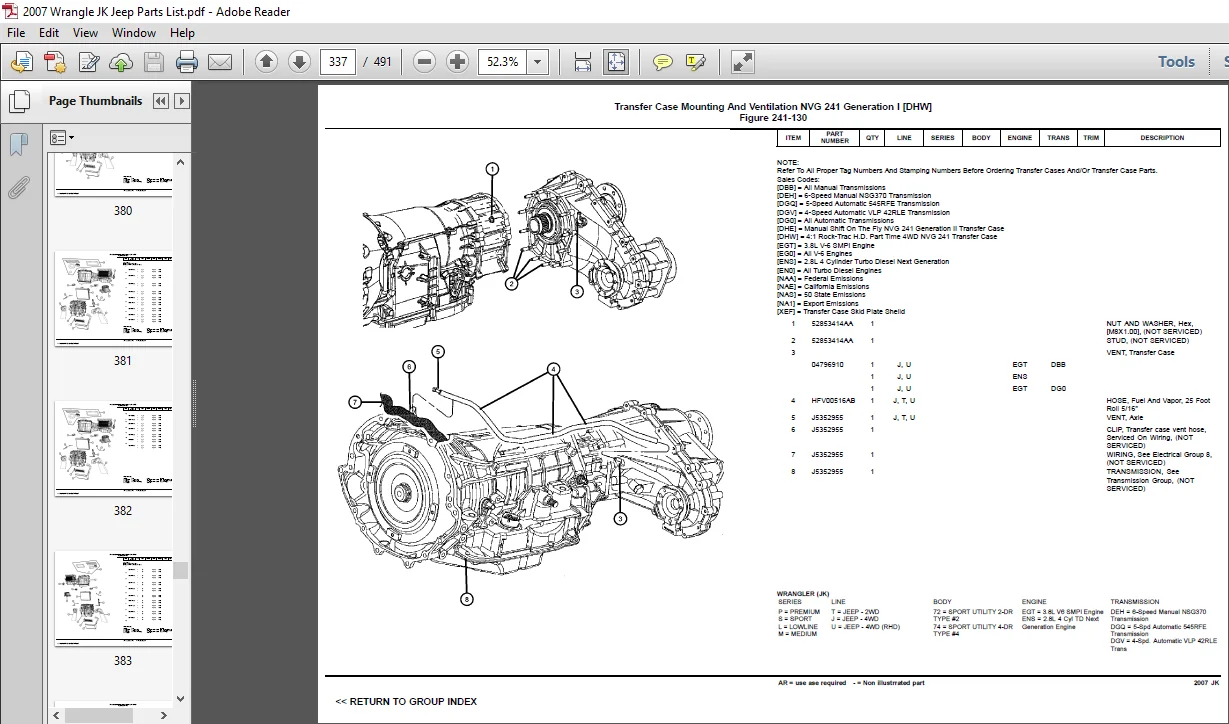Click page label 380 text
1229x724 pixels.
coord(122,211)
